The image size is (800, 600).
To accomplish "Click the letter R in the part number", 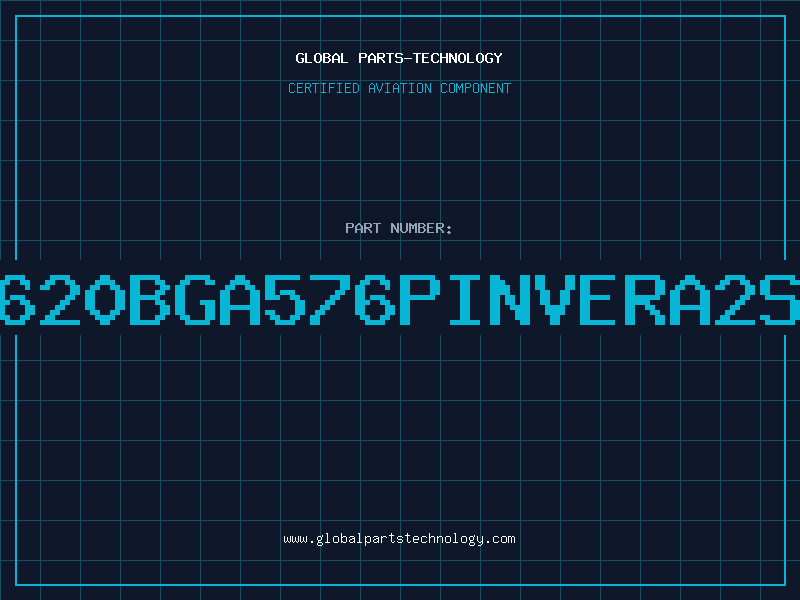I will click(645, 299).
